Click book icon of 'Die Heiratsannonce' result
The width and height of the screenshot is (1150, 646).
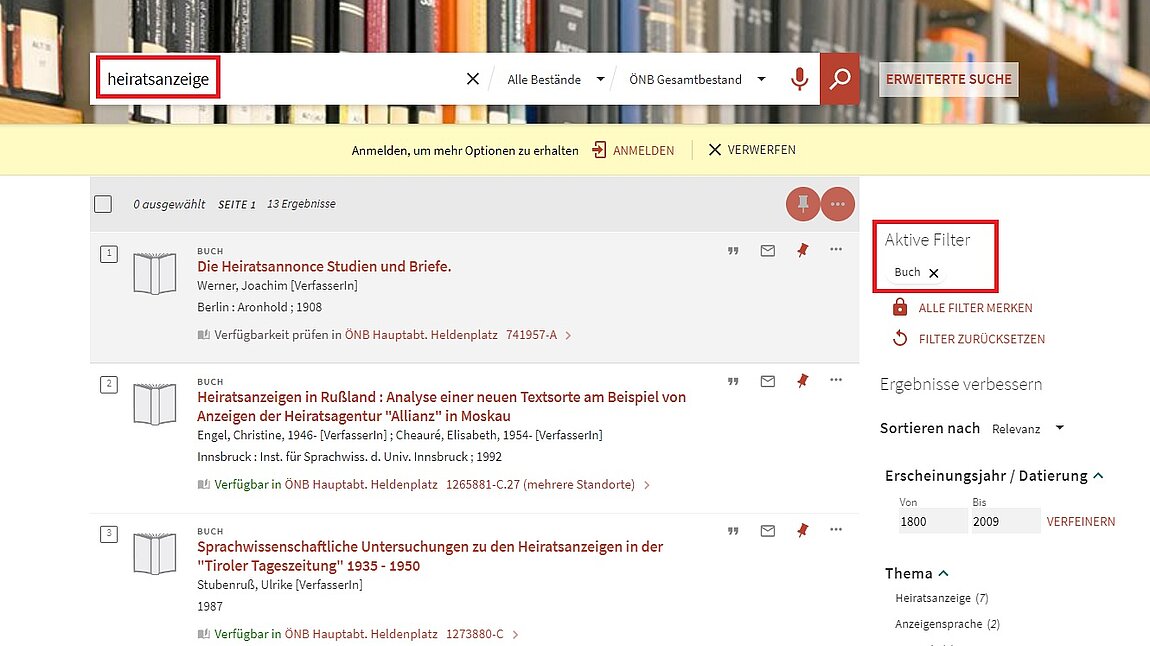pos(155,274)
